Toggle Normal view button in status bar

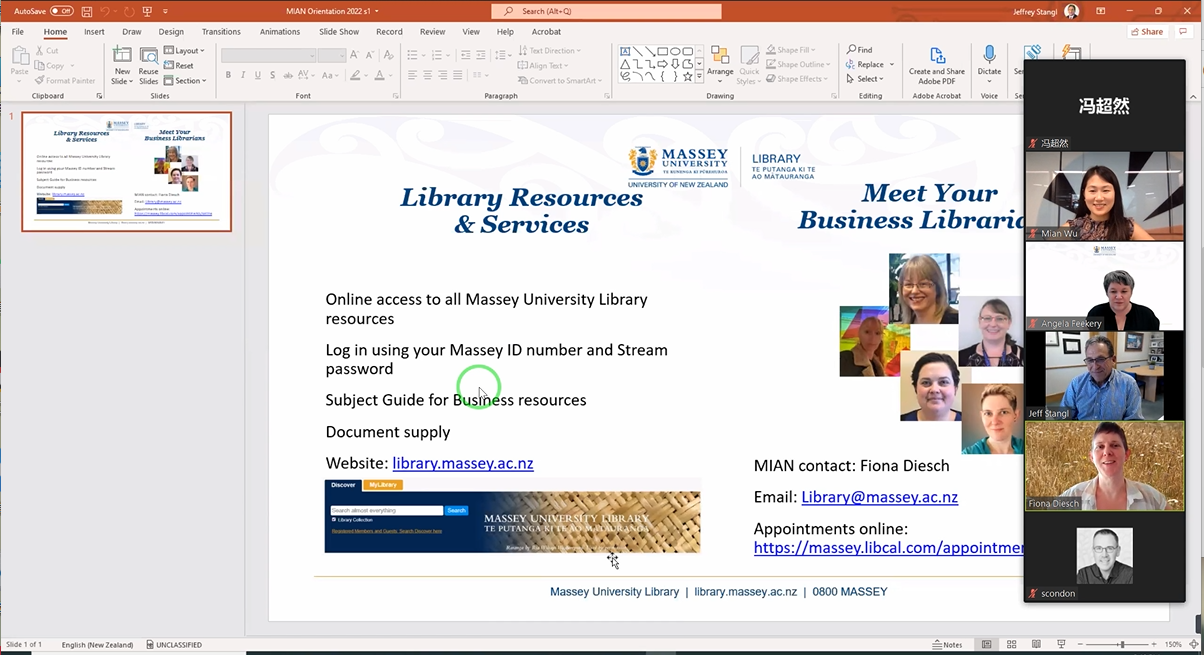click(x=986, y=645)
